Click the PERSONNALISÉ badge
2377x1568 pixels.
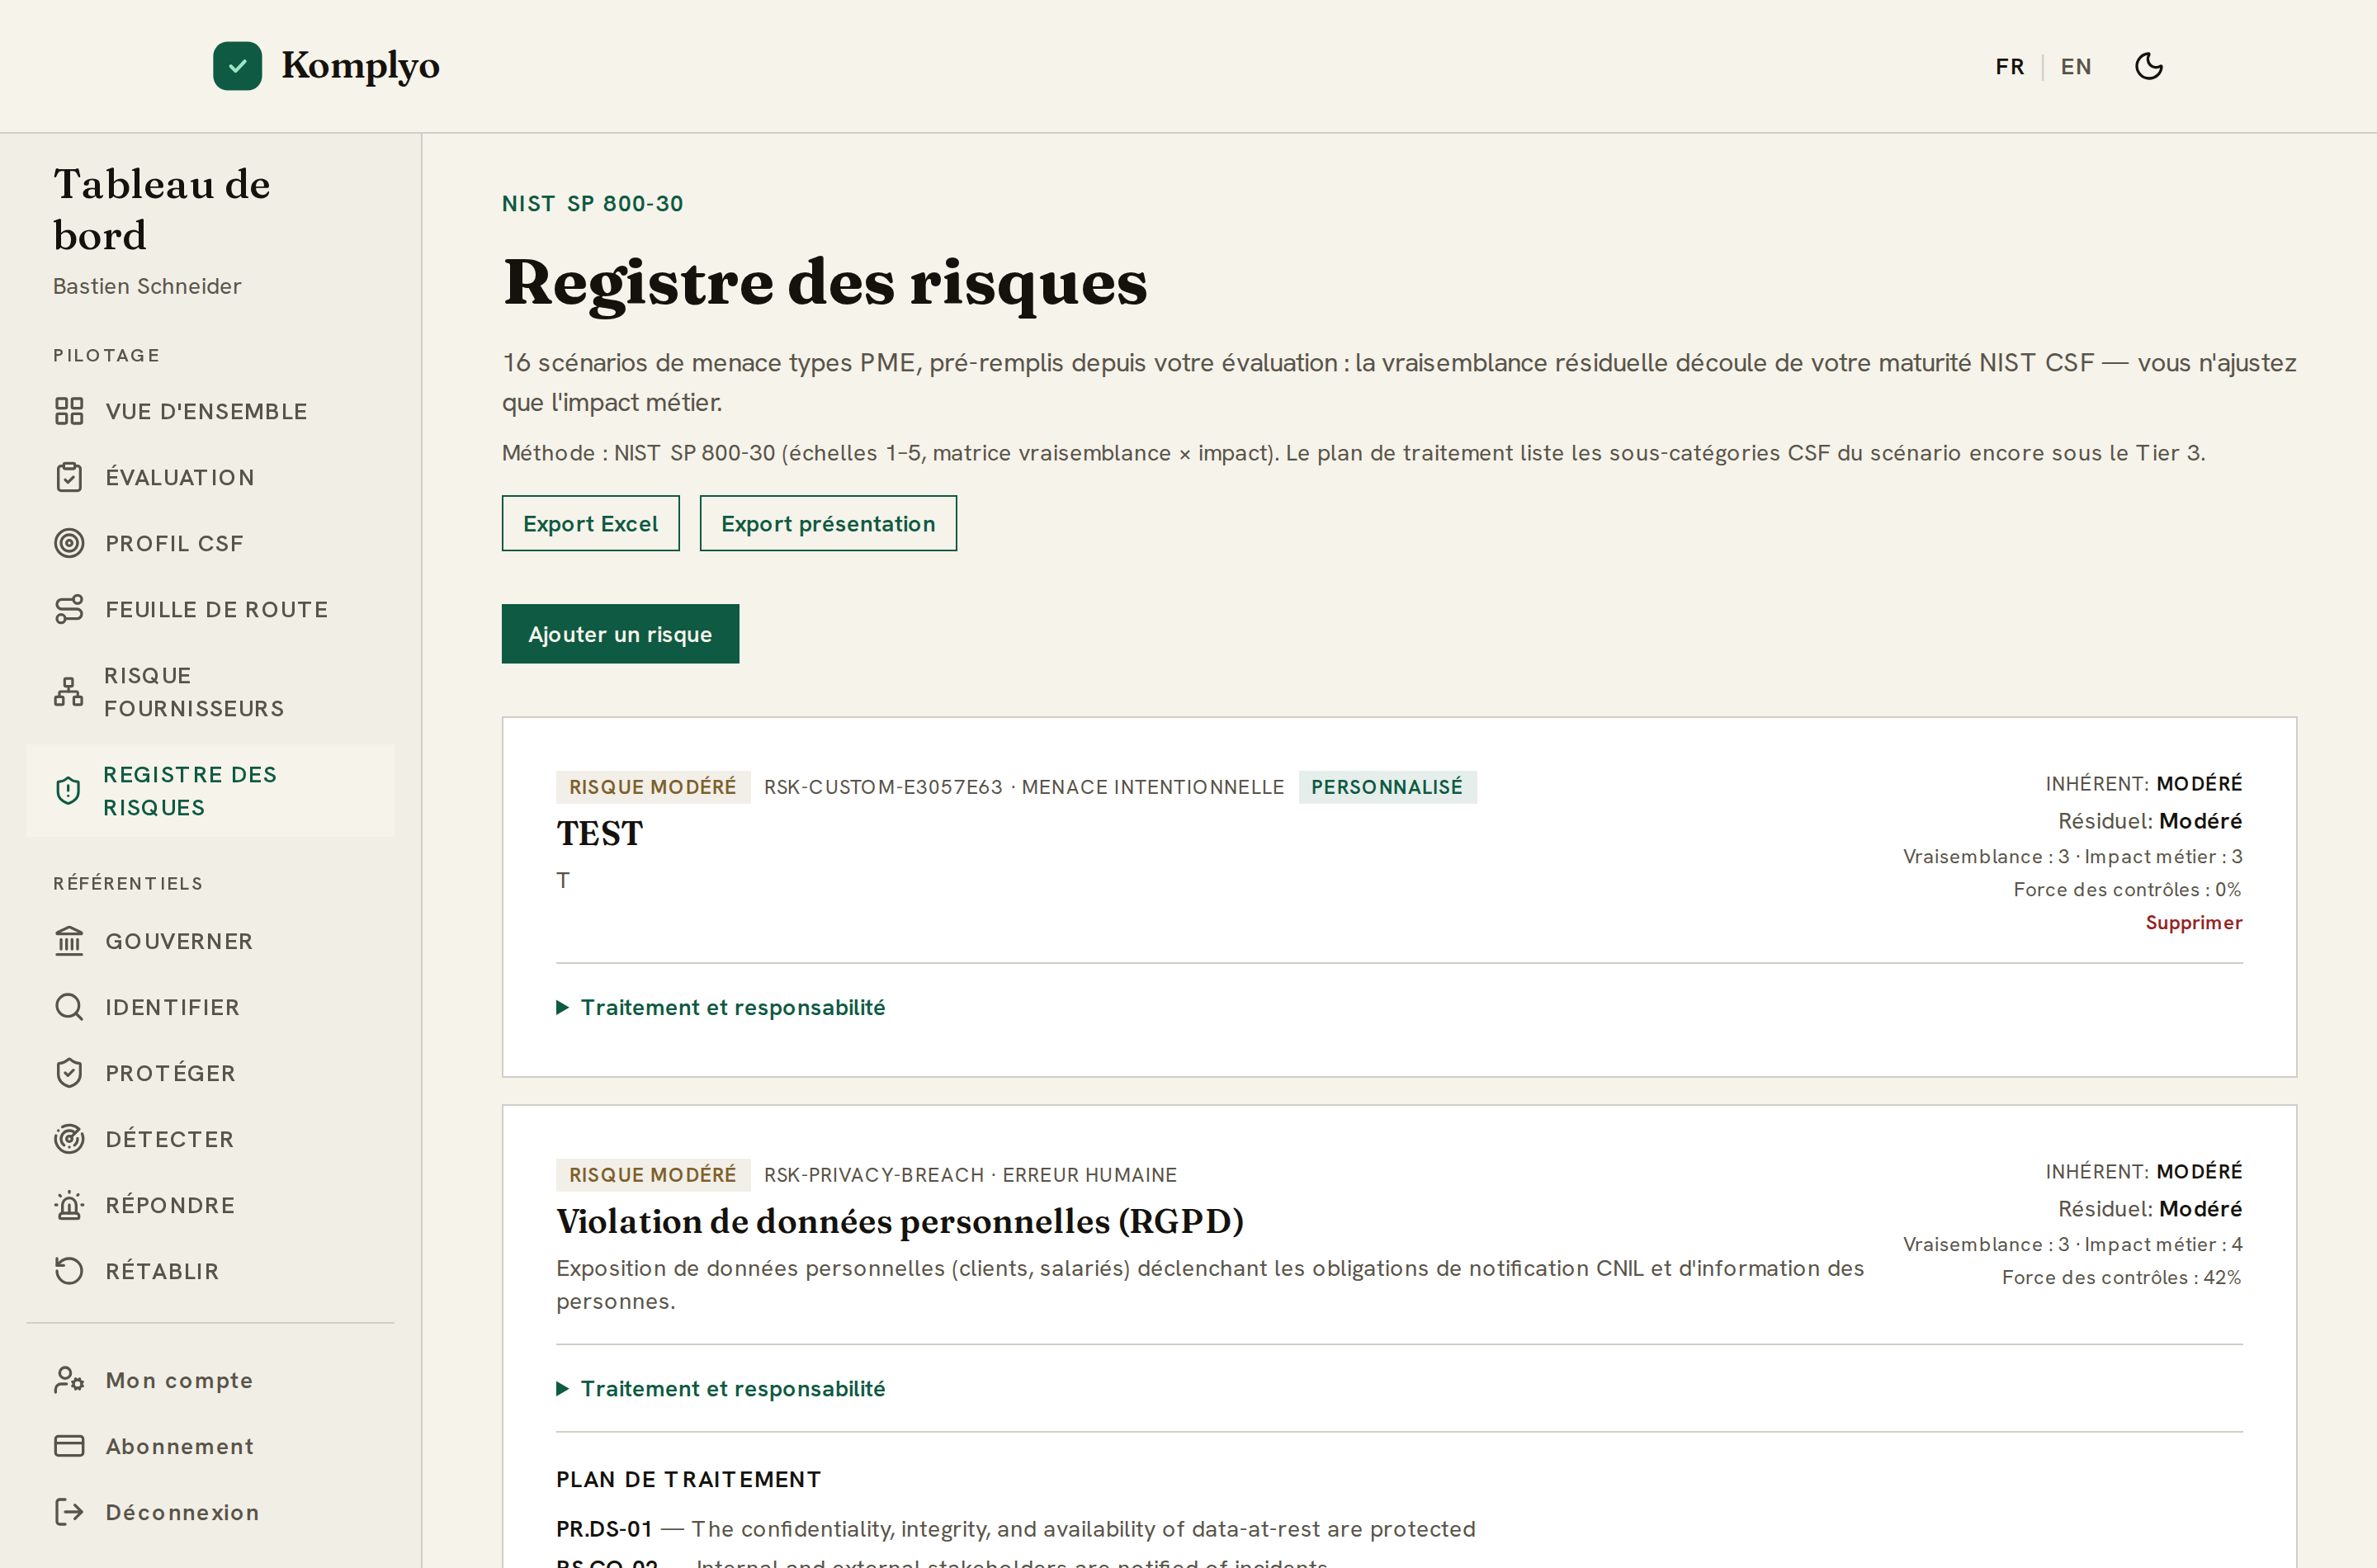tap(1387, 787)
